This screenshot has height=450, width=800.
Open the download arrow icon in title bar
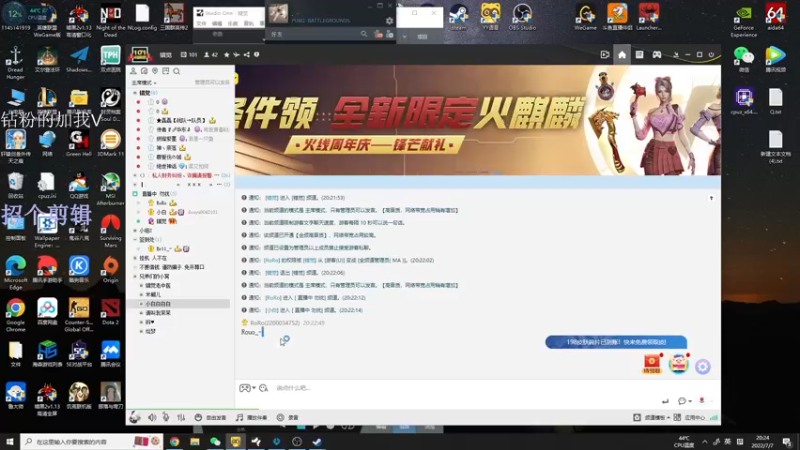676,55
